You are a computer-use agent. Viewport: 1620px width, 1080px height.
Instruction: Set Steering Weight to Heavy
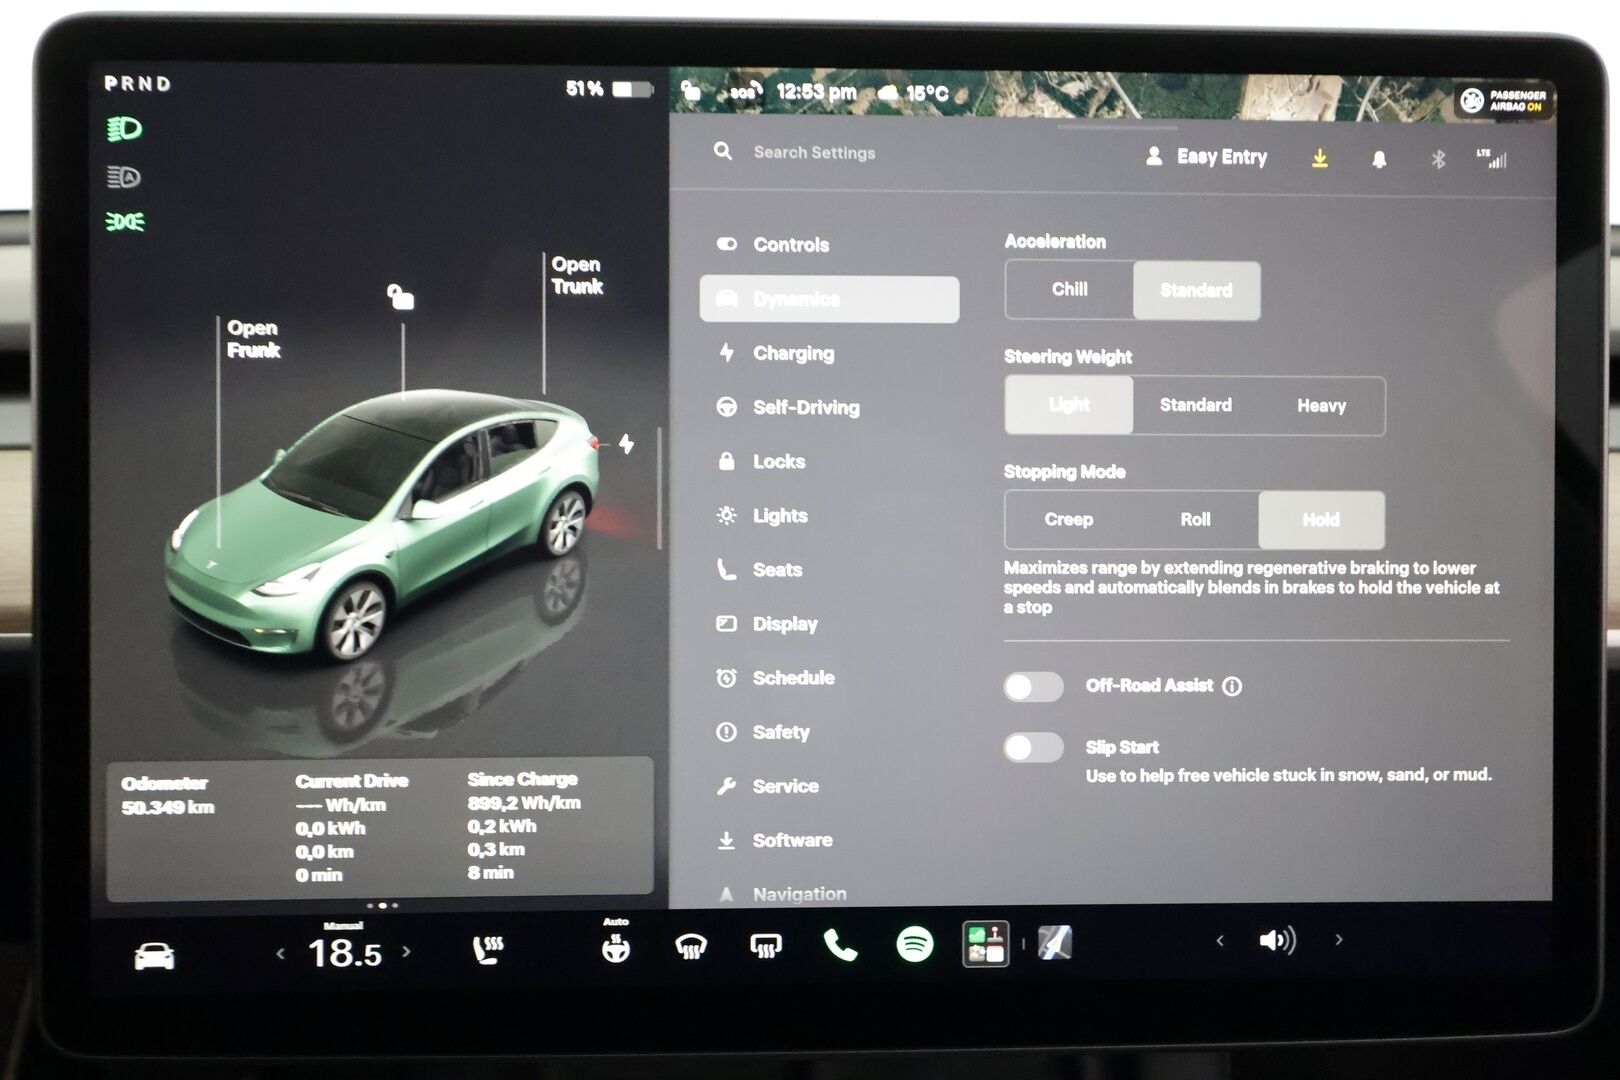[x=1321, y=405]
